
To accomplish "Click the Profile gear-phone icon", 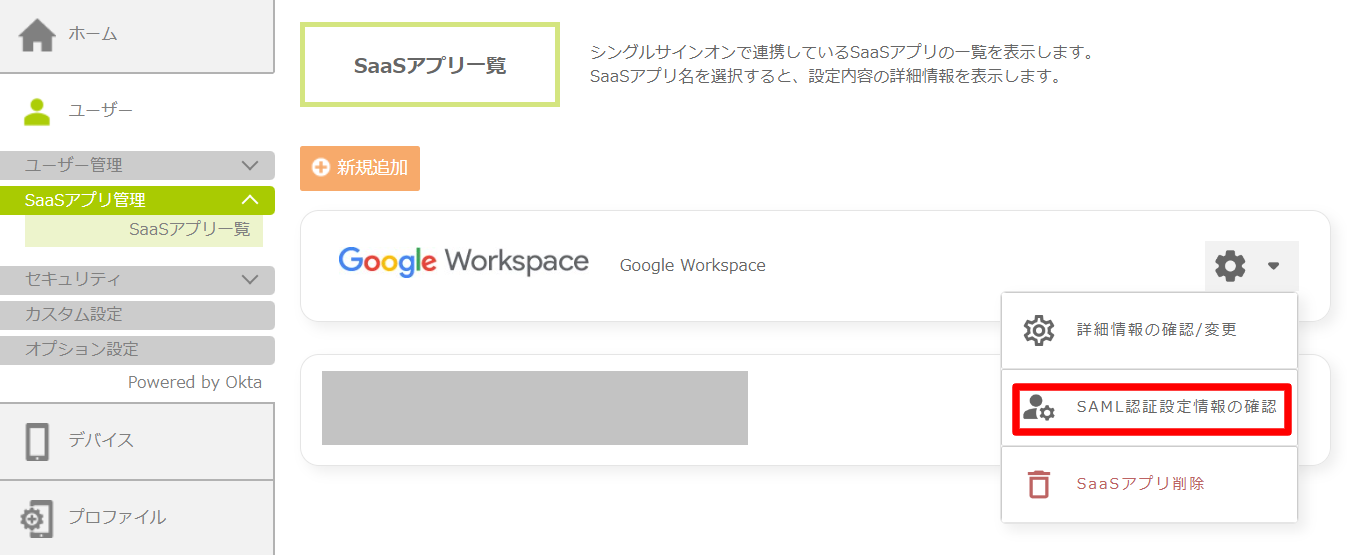I will [x=37, y=518].
